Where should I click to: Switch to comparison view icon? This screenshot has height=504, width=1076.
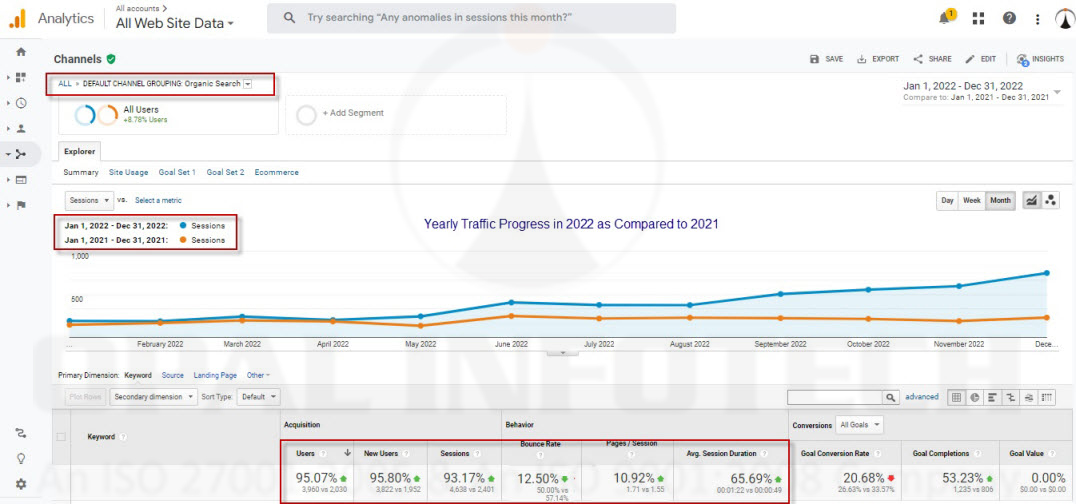tap(1011, 397)
